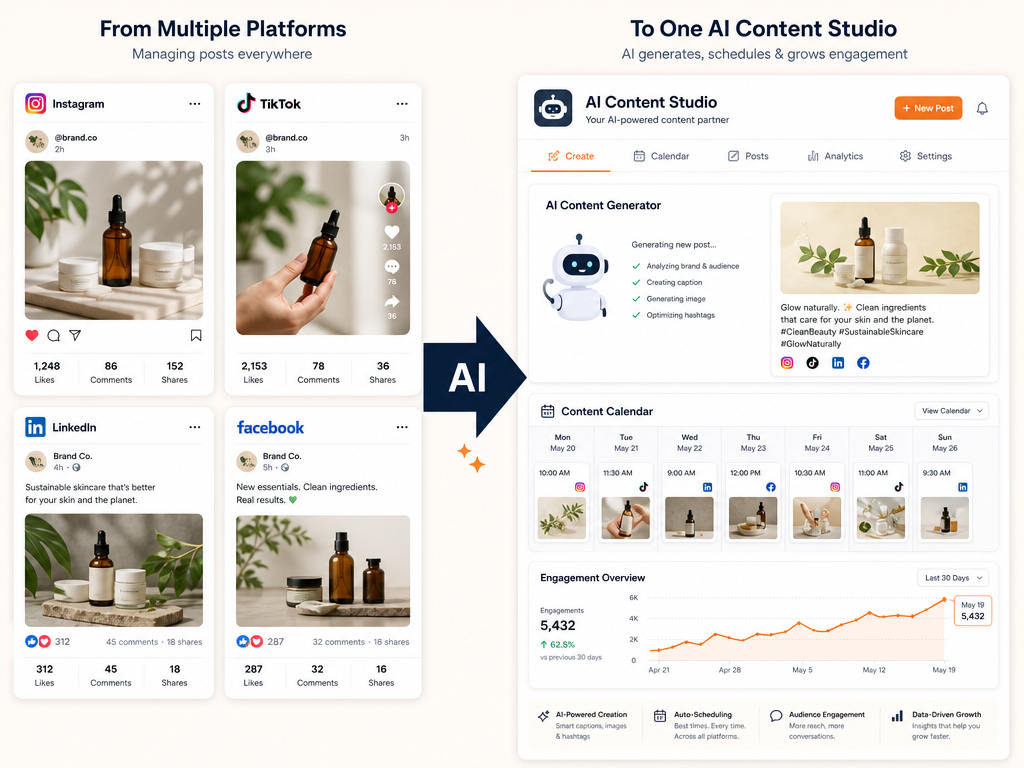Click the #CleanBeauty #SustainableSkincare hashtag line
This screenshot has height=768, width=1024.
852,332
